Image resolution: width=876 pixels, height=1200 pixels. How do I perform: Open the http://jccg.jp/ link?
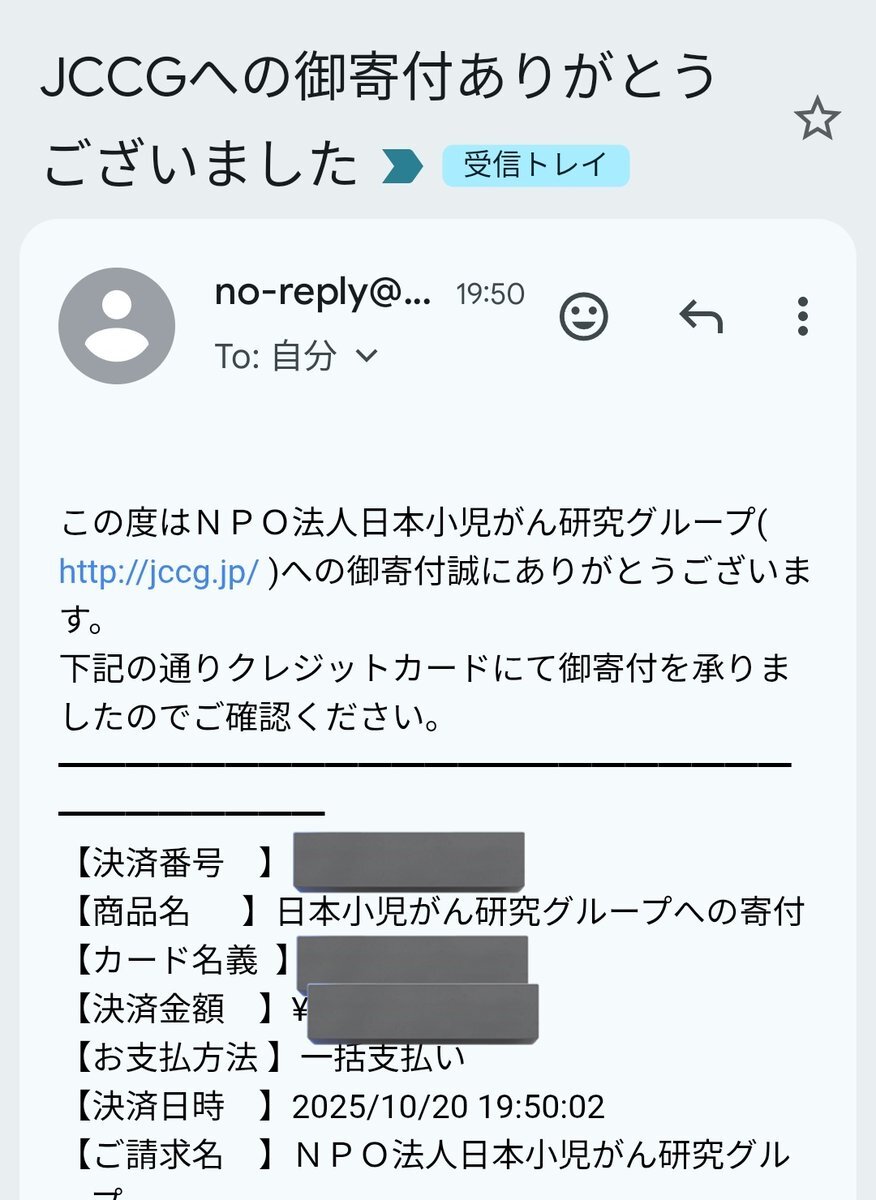point(160,571)
